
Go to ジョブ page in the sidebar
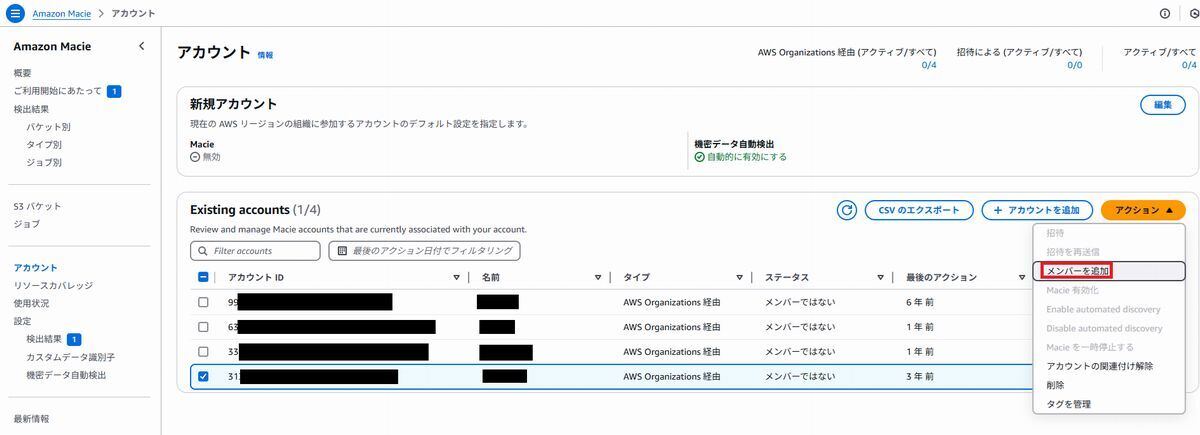(x=27, y=224)
